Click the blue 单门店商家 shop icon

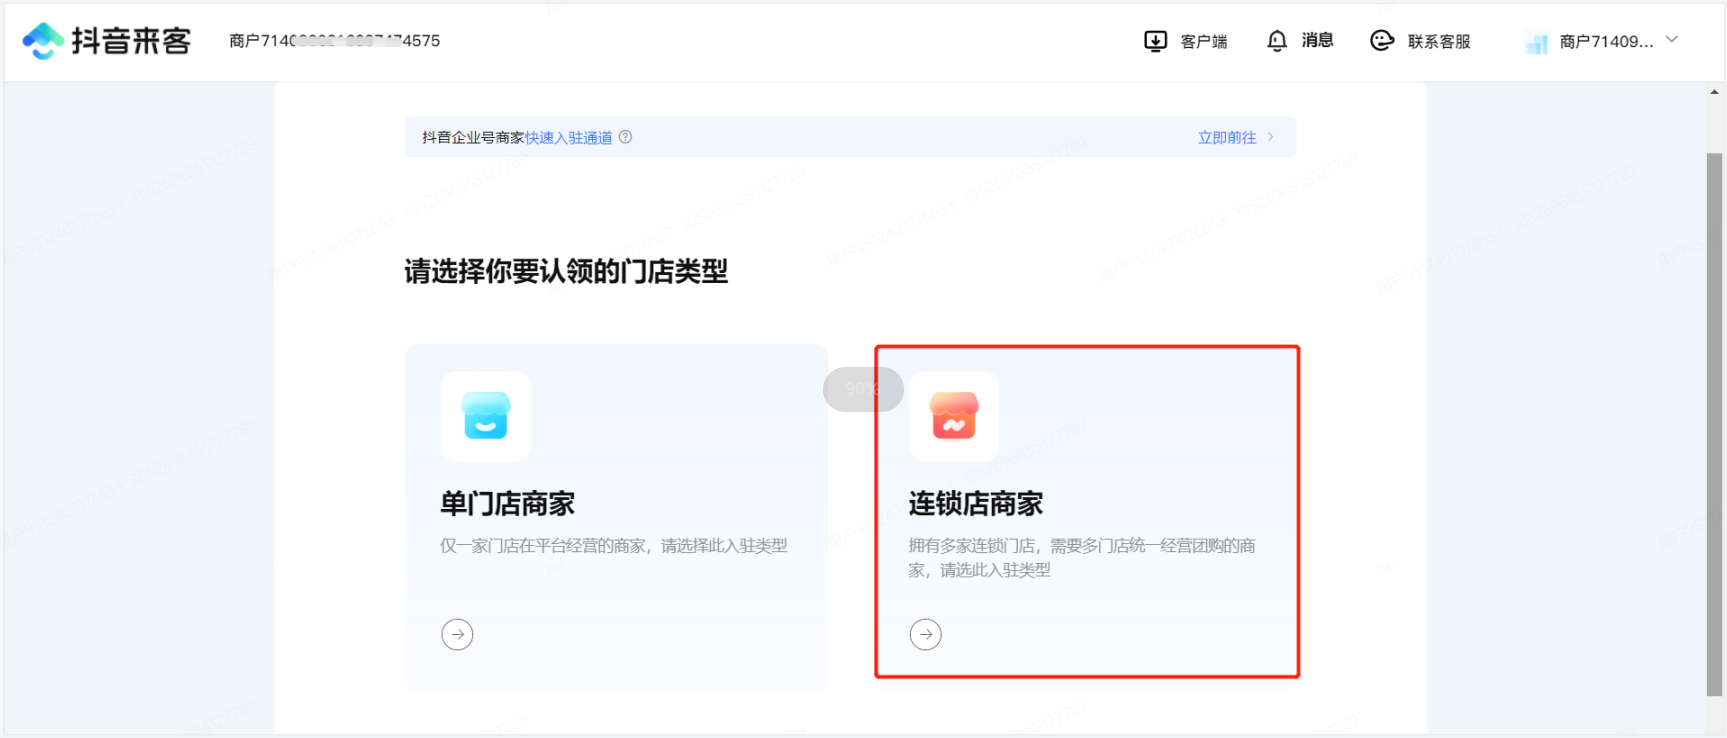[x=486, y=416]
